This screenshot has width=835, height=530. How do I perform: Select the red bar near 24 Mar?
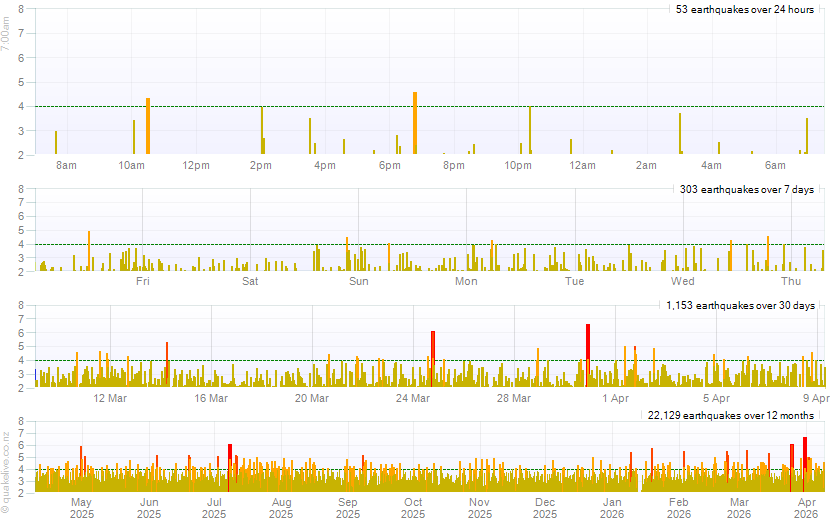(x=433, y=357)
